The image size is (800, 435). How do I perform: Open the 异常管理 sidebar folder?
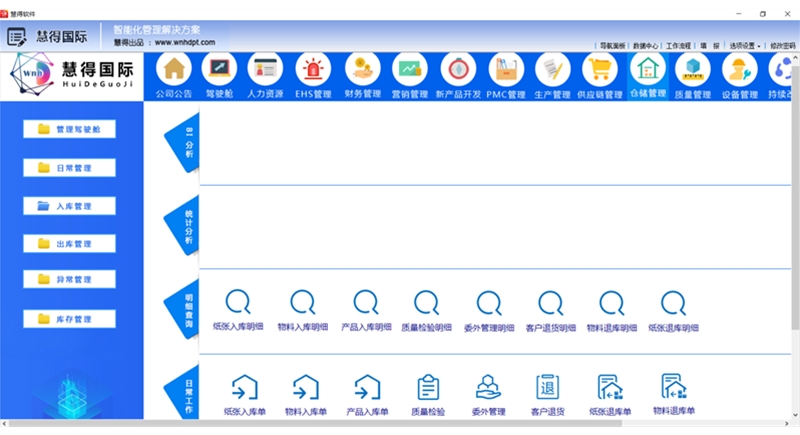[69, 279]
